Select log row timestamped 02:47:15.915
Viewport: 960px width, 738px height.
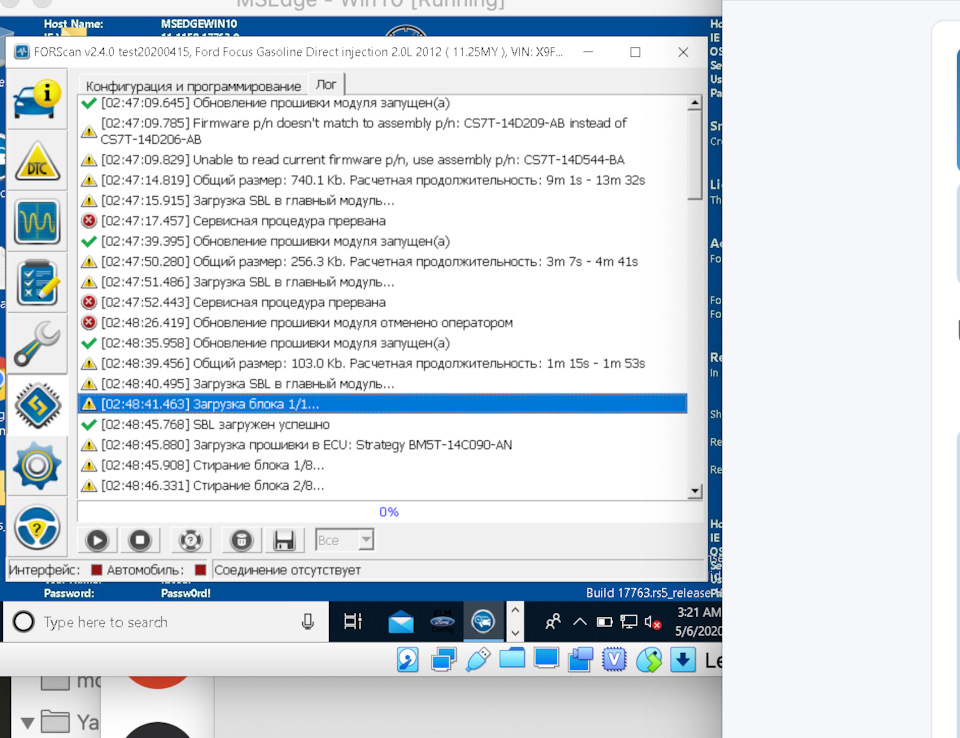click(x=383, y=200)
